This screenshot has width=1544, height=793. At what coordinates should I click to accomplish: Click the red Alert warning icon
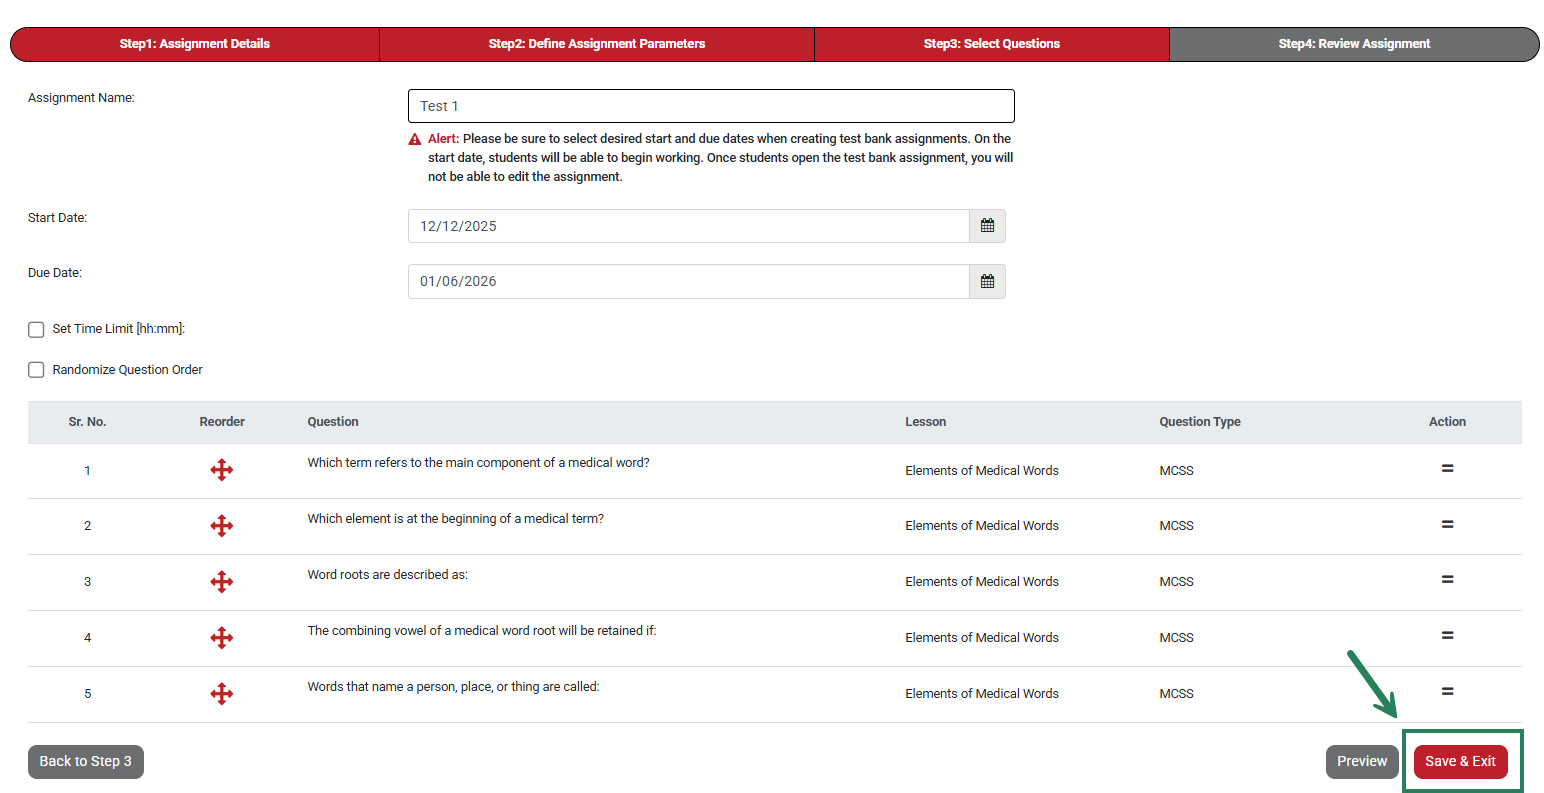(415, 138)
